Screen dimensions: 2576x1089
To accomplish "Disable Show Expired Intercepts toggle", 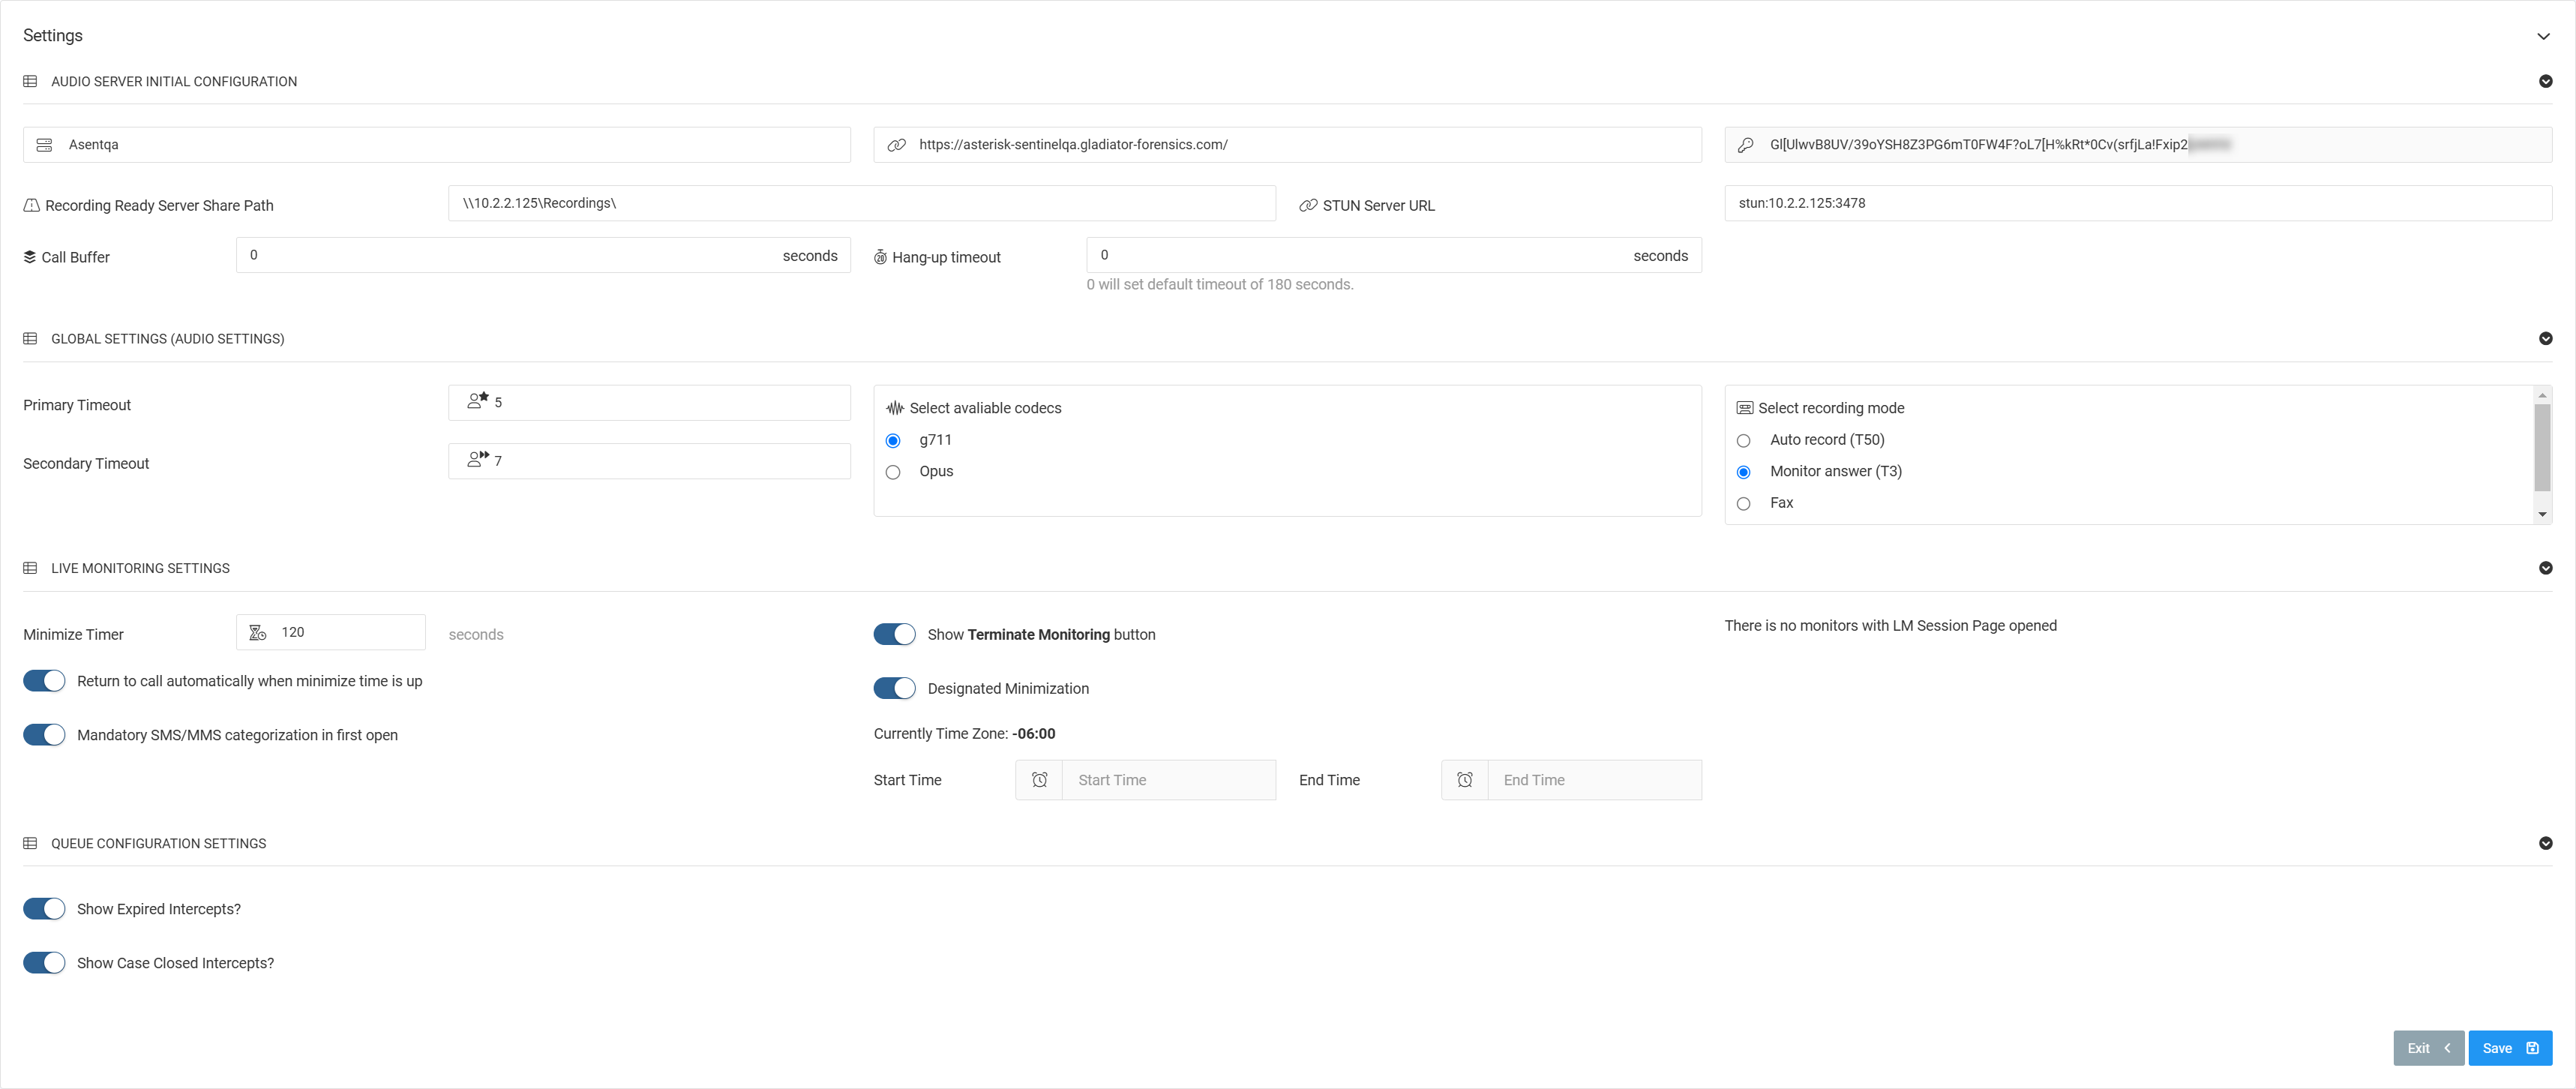I will (x=43, y=908).
